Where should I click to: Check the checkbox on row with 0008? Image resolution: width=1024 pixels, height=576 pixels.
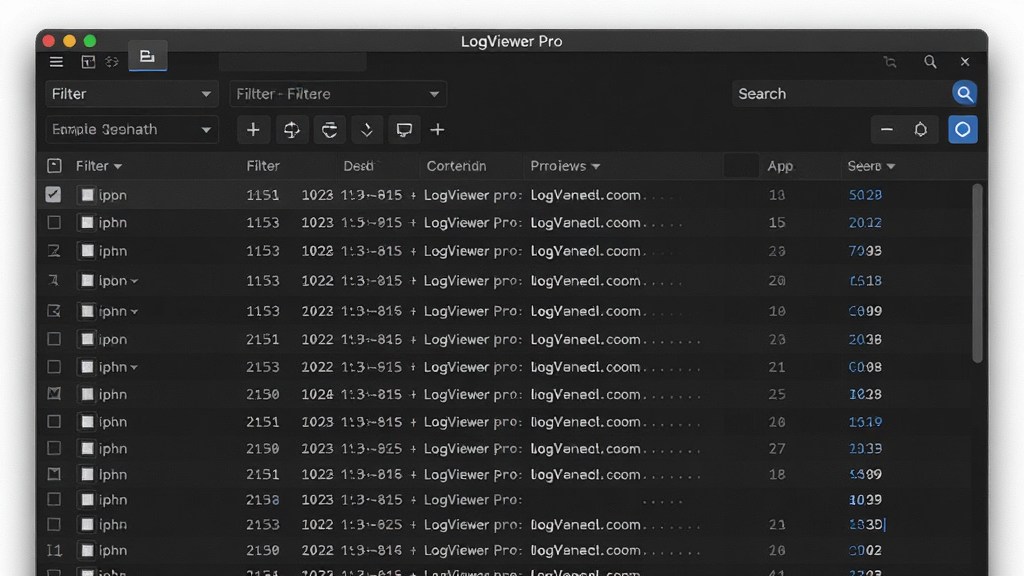54,367
